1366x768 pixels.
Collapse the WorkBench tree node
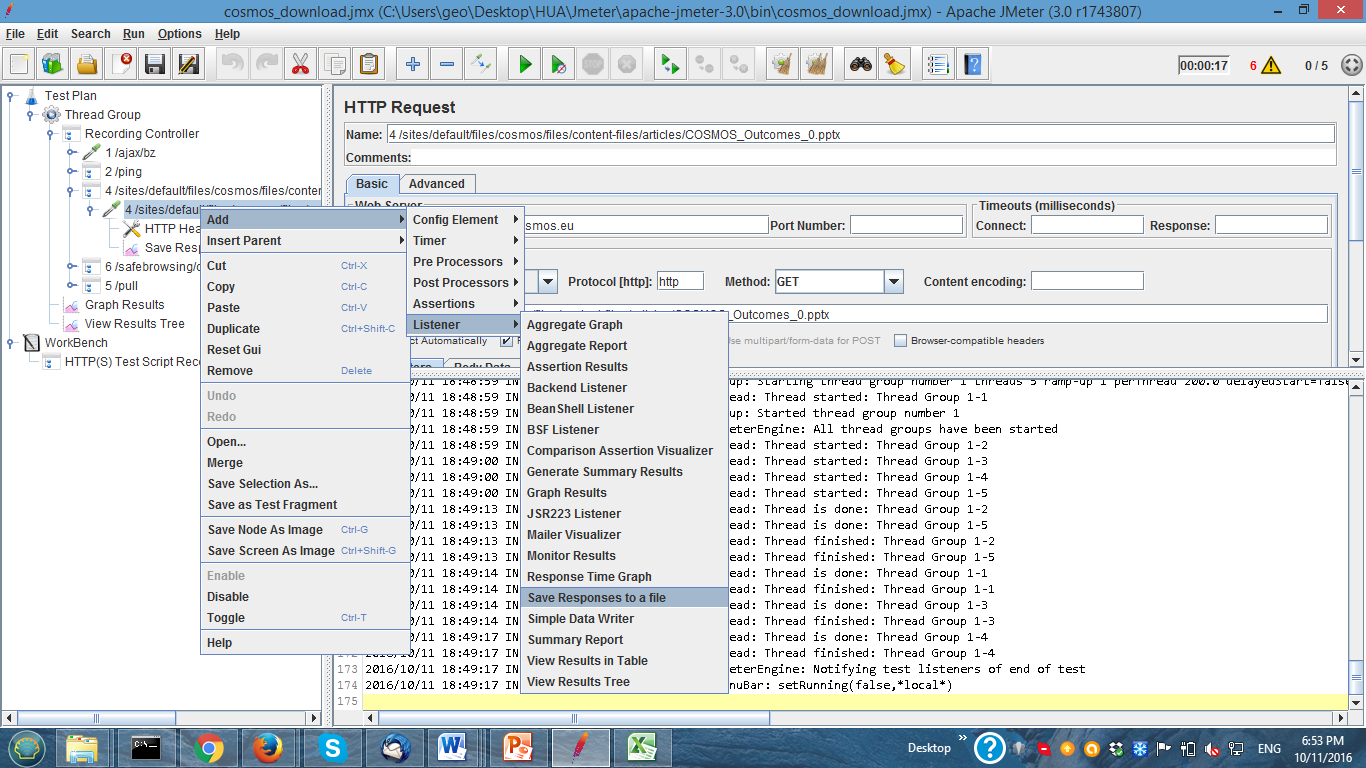11,343
